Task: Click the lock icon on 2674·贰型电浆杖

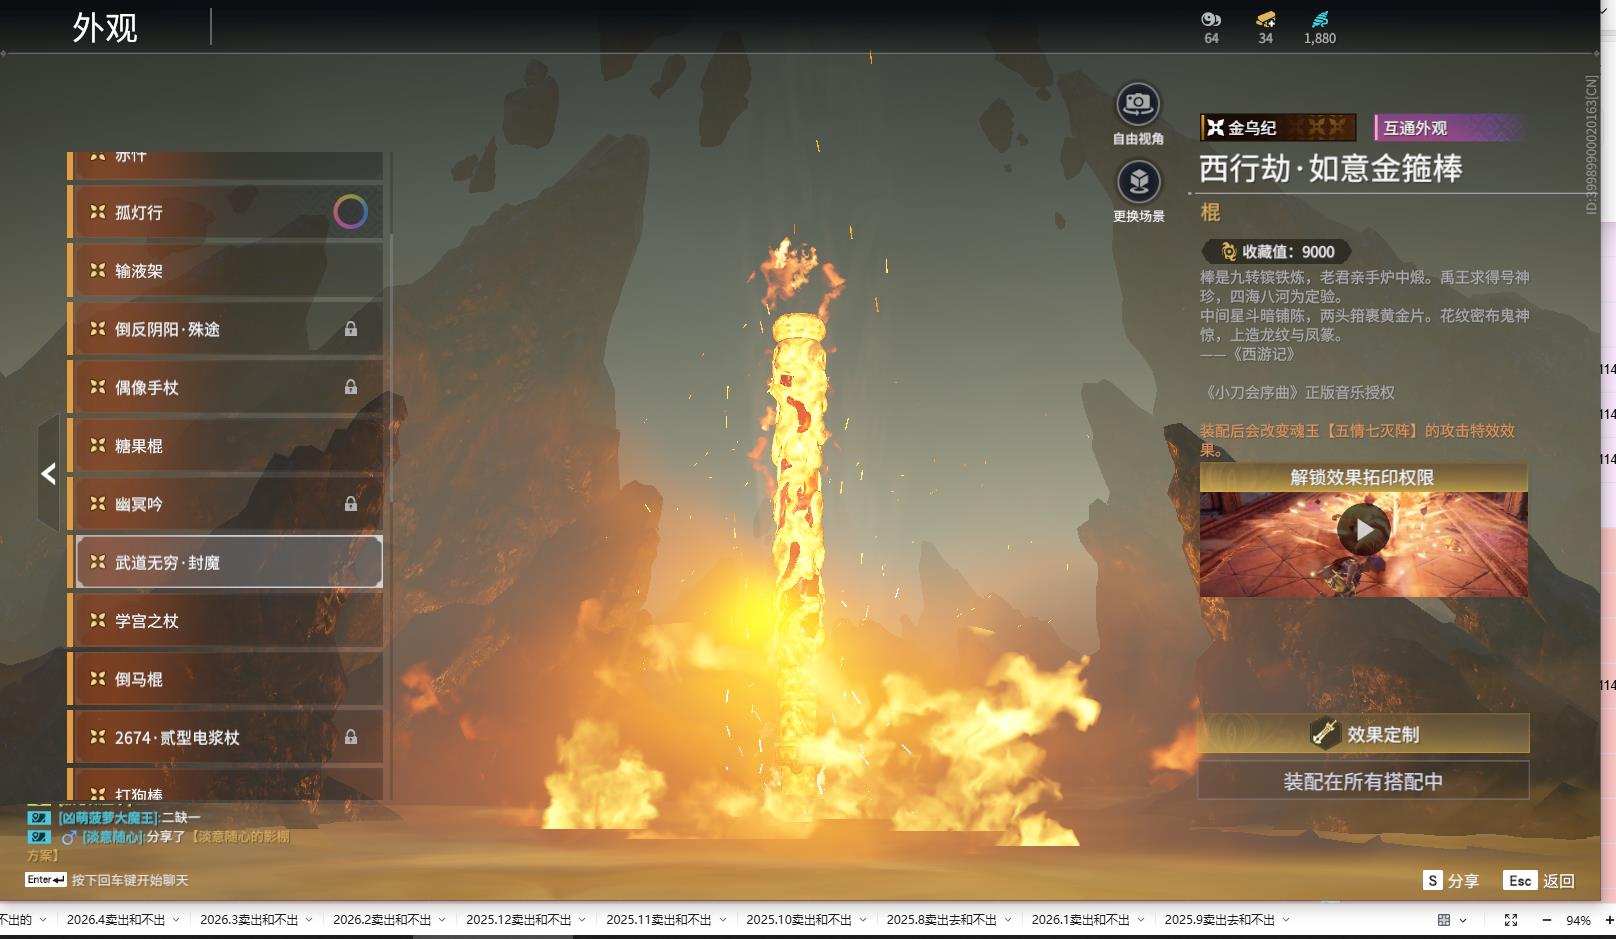Action: [351, 737]
